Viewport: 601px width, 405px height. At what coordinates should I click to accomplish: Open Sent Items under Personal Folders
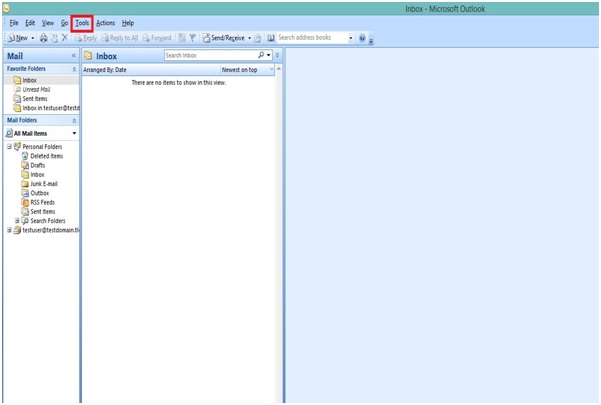click(x=38, y=212)
